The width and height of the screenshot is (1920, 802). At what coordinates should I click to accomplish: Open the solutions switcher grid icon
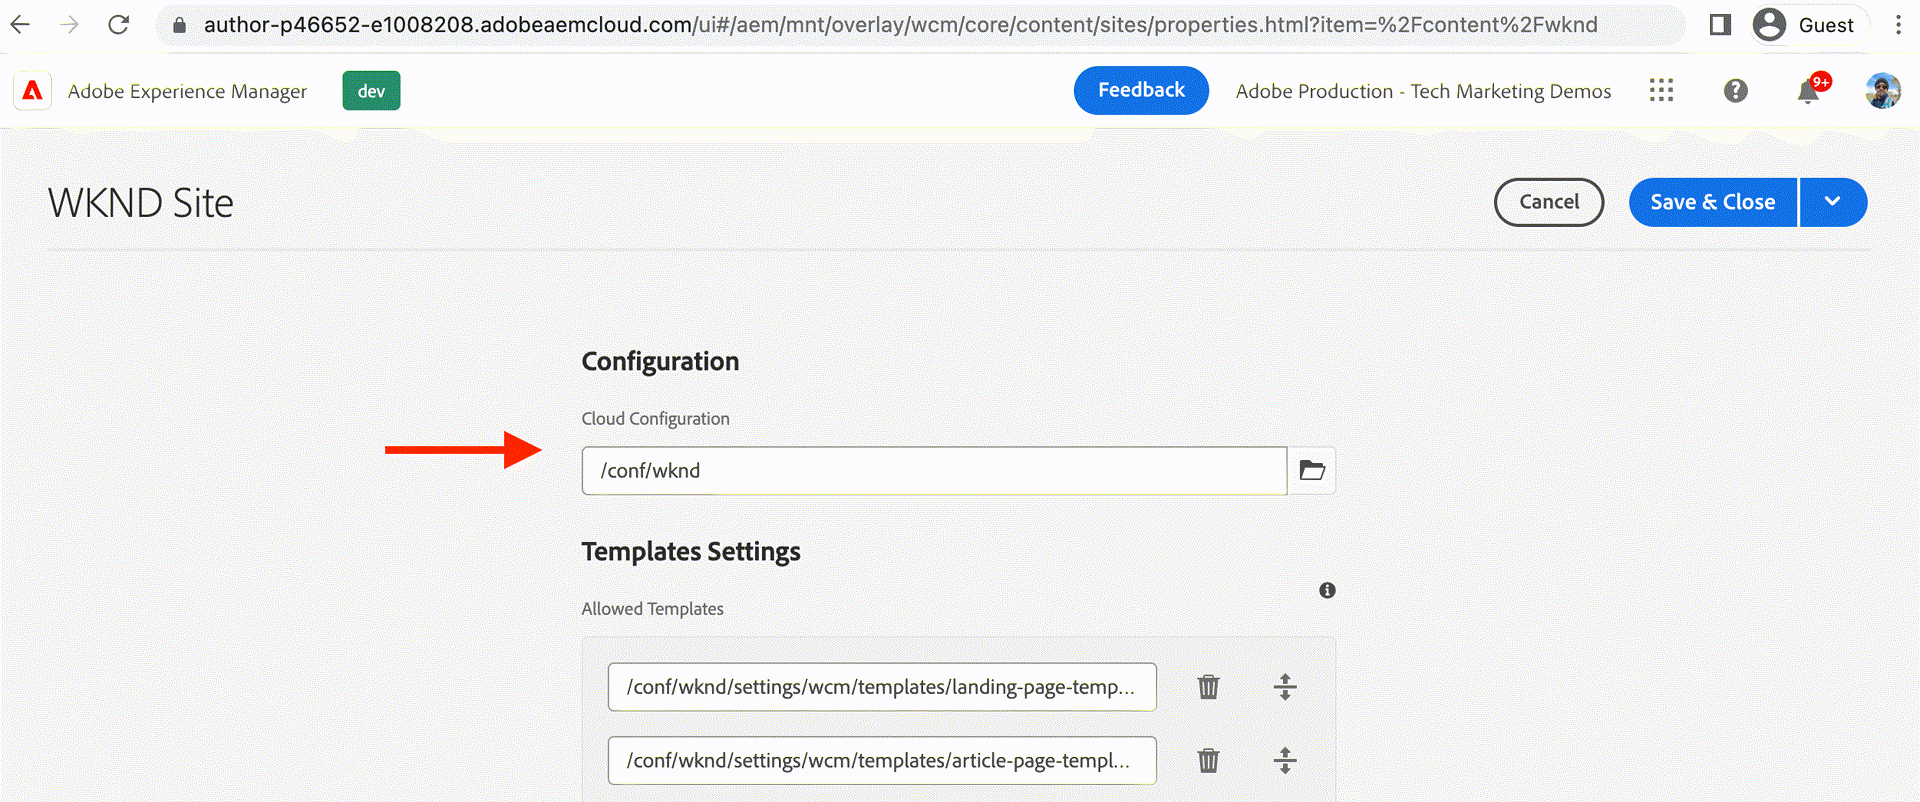(x=1661, y=91)
